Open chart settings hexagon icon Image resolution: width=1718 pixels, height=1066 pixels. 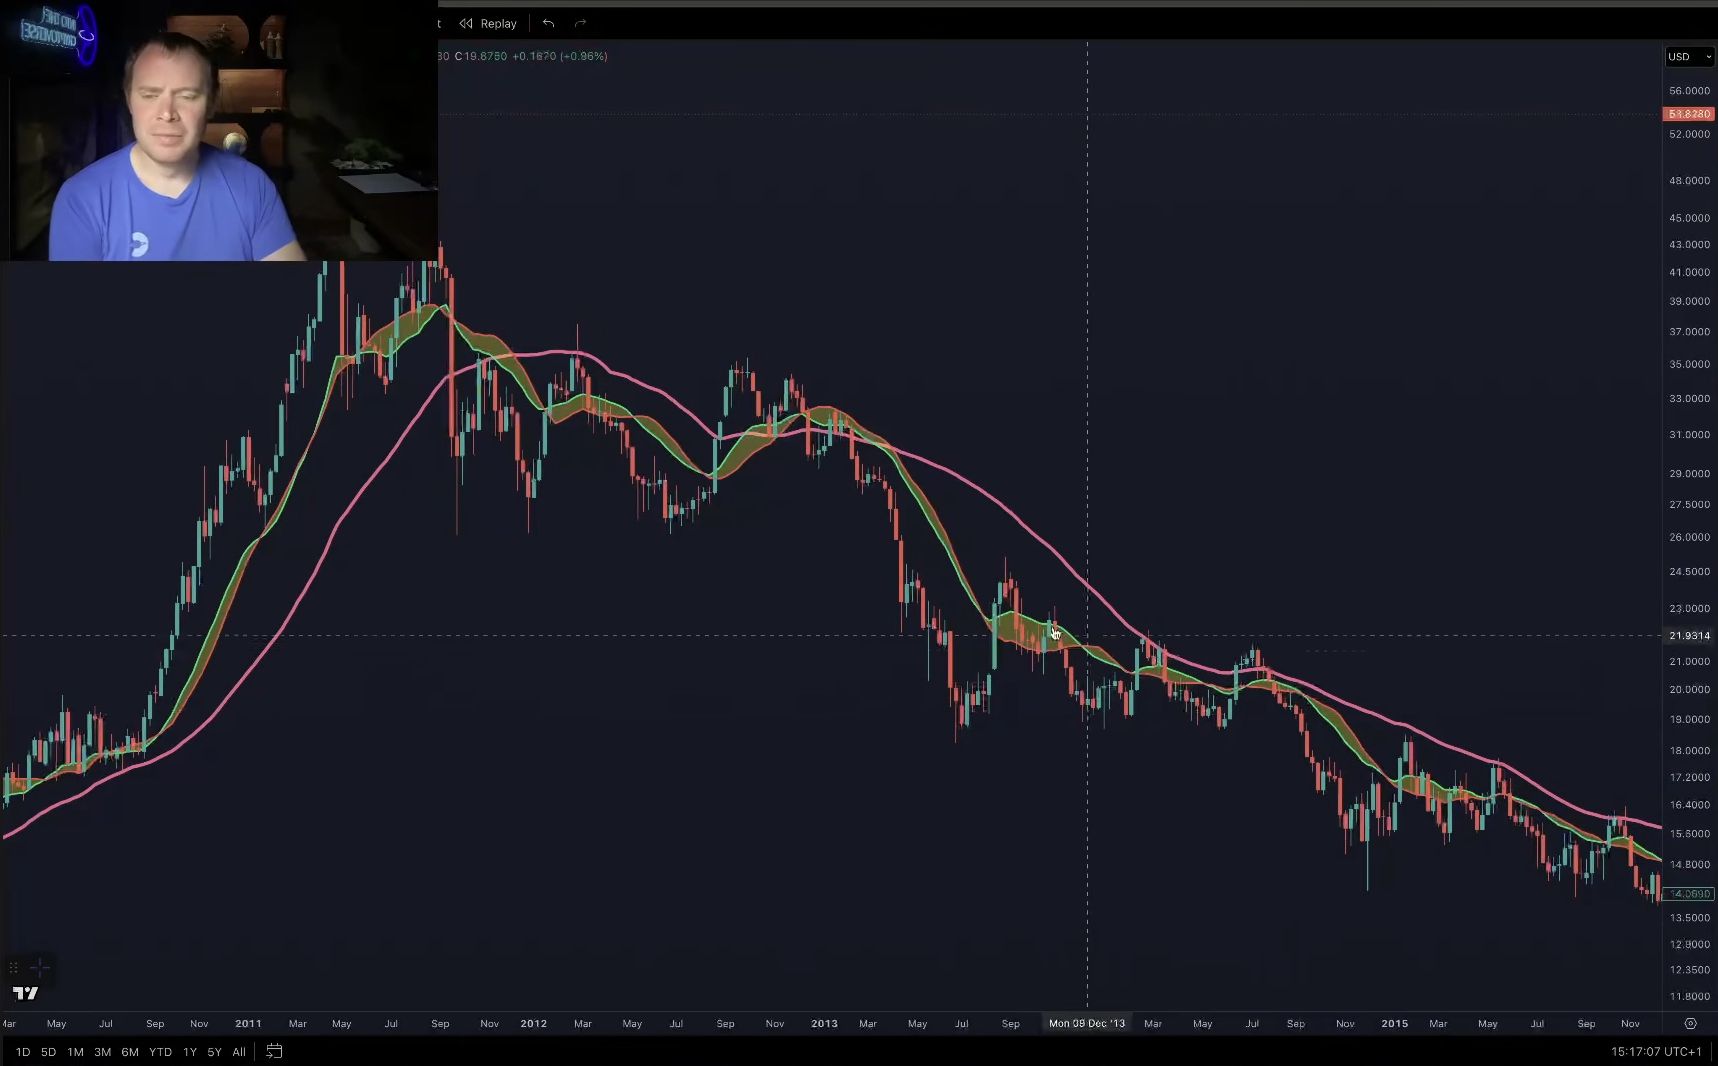1690,1023
